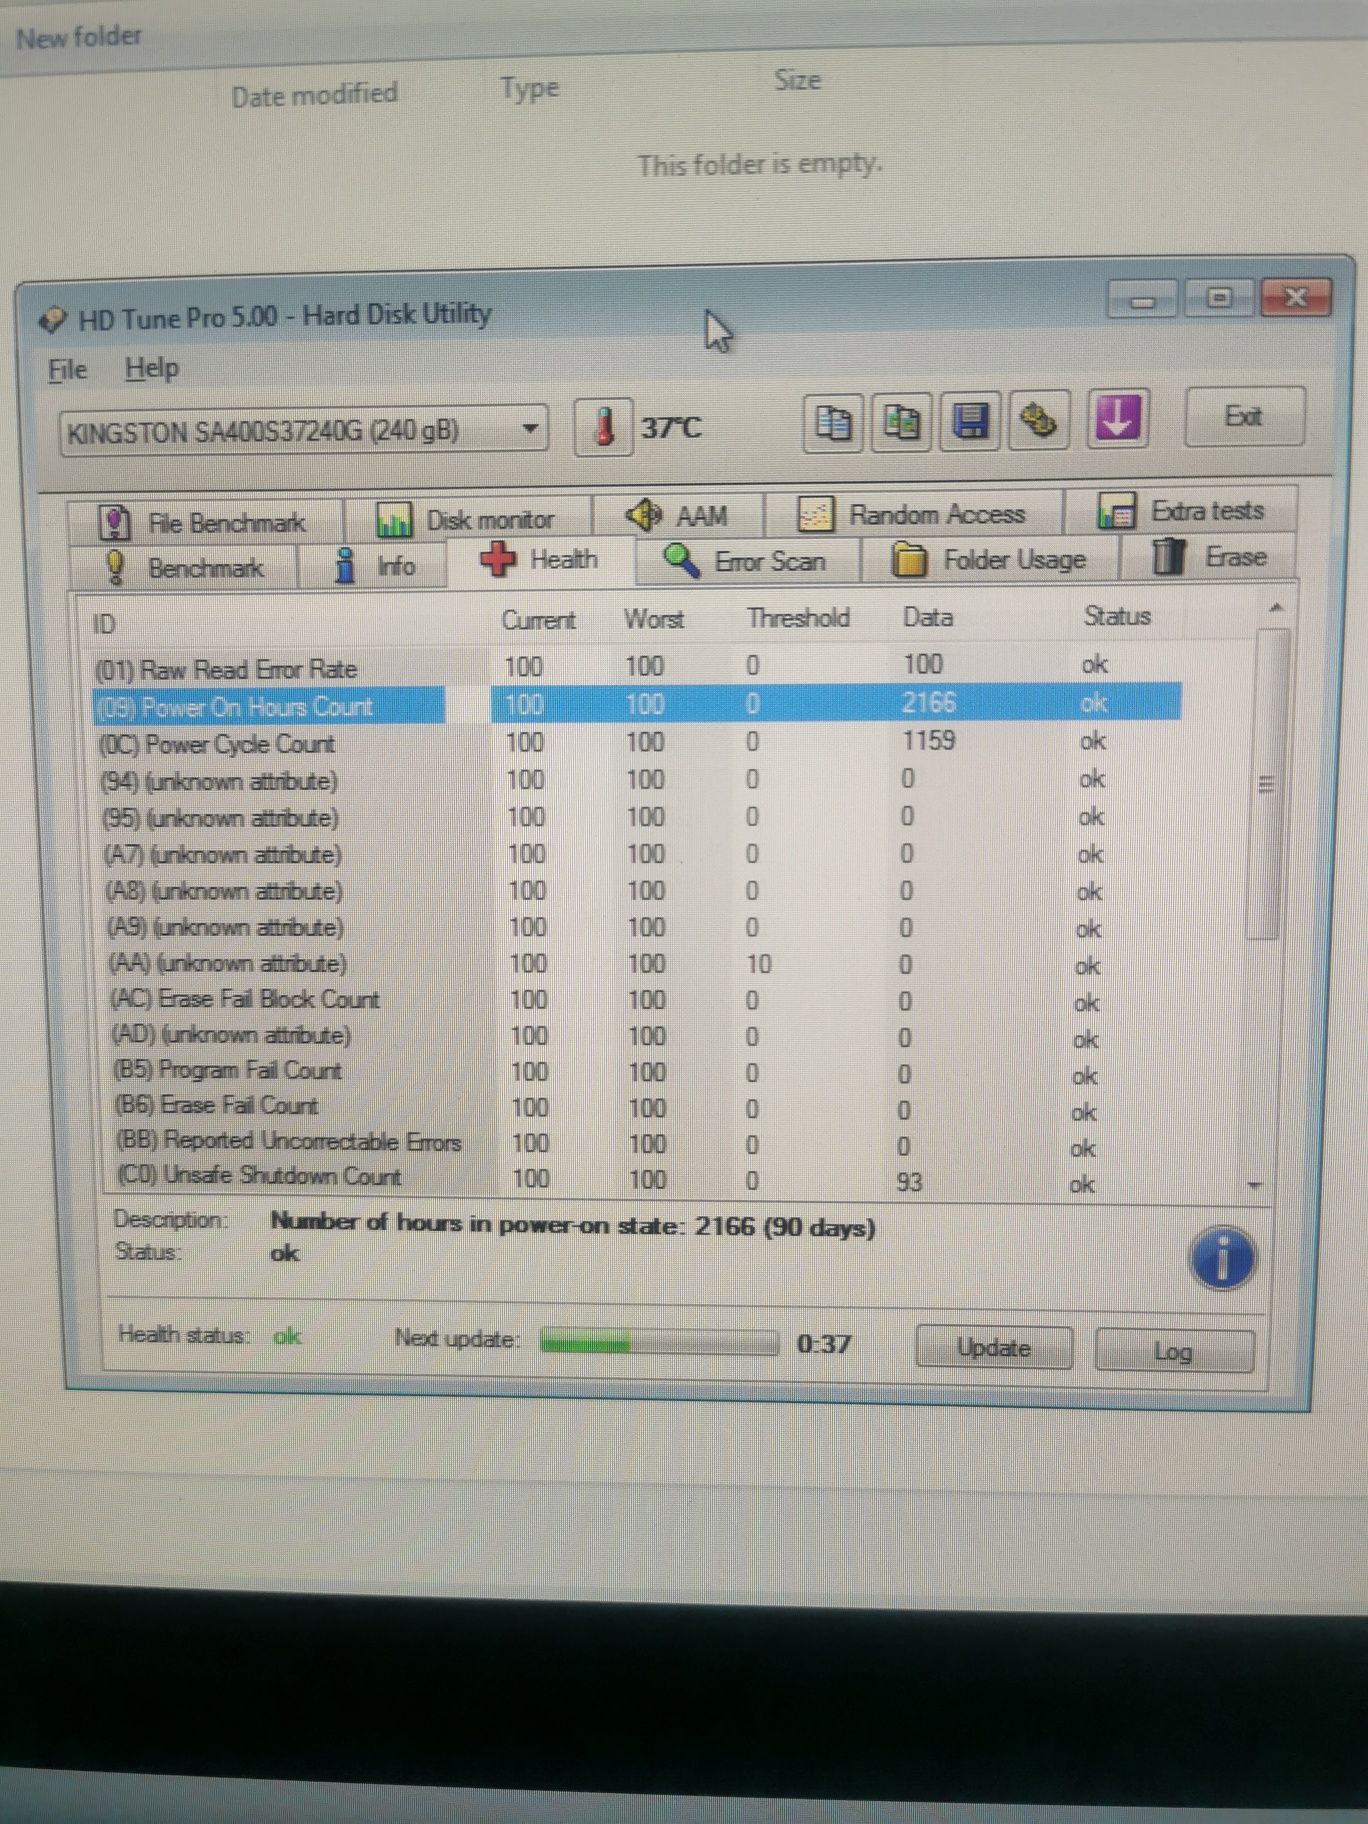Click the Next update progress bar
1368x1824 pixels.
659,1342
